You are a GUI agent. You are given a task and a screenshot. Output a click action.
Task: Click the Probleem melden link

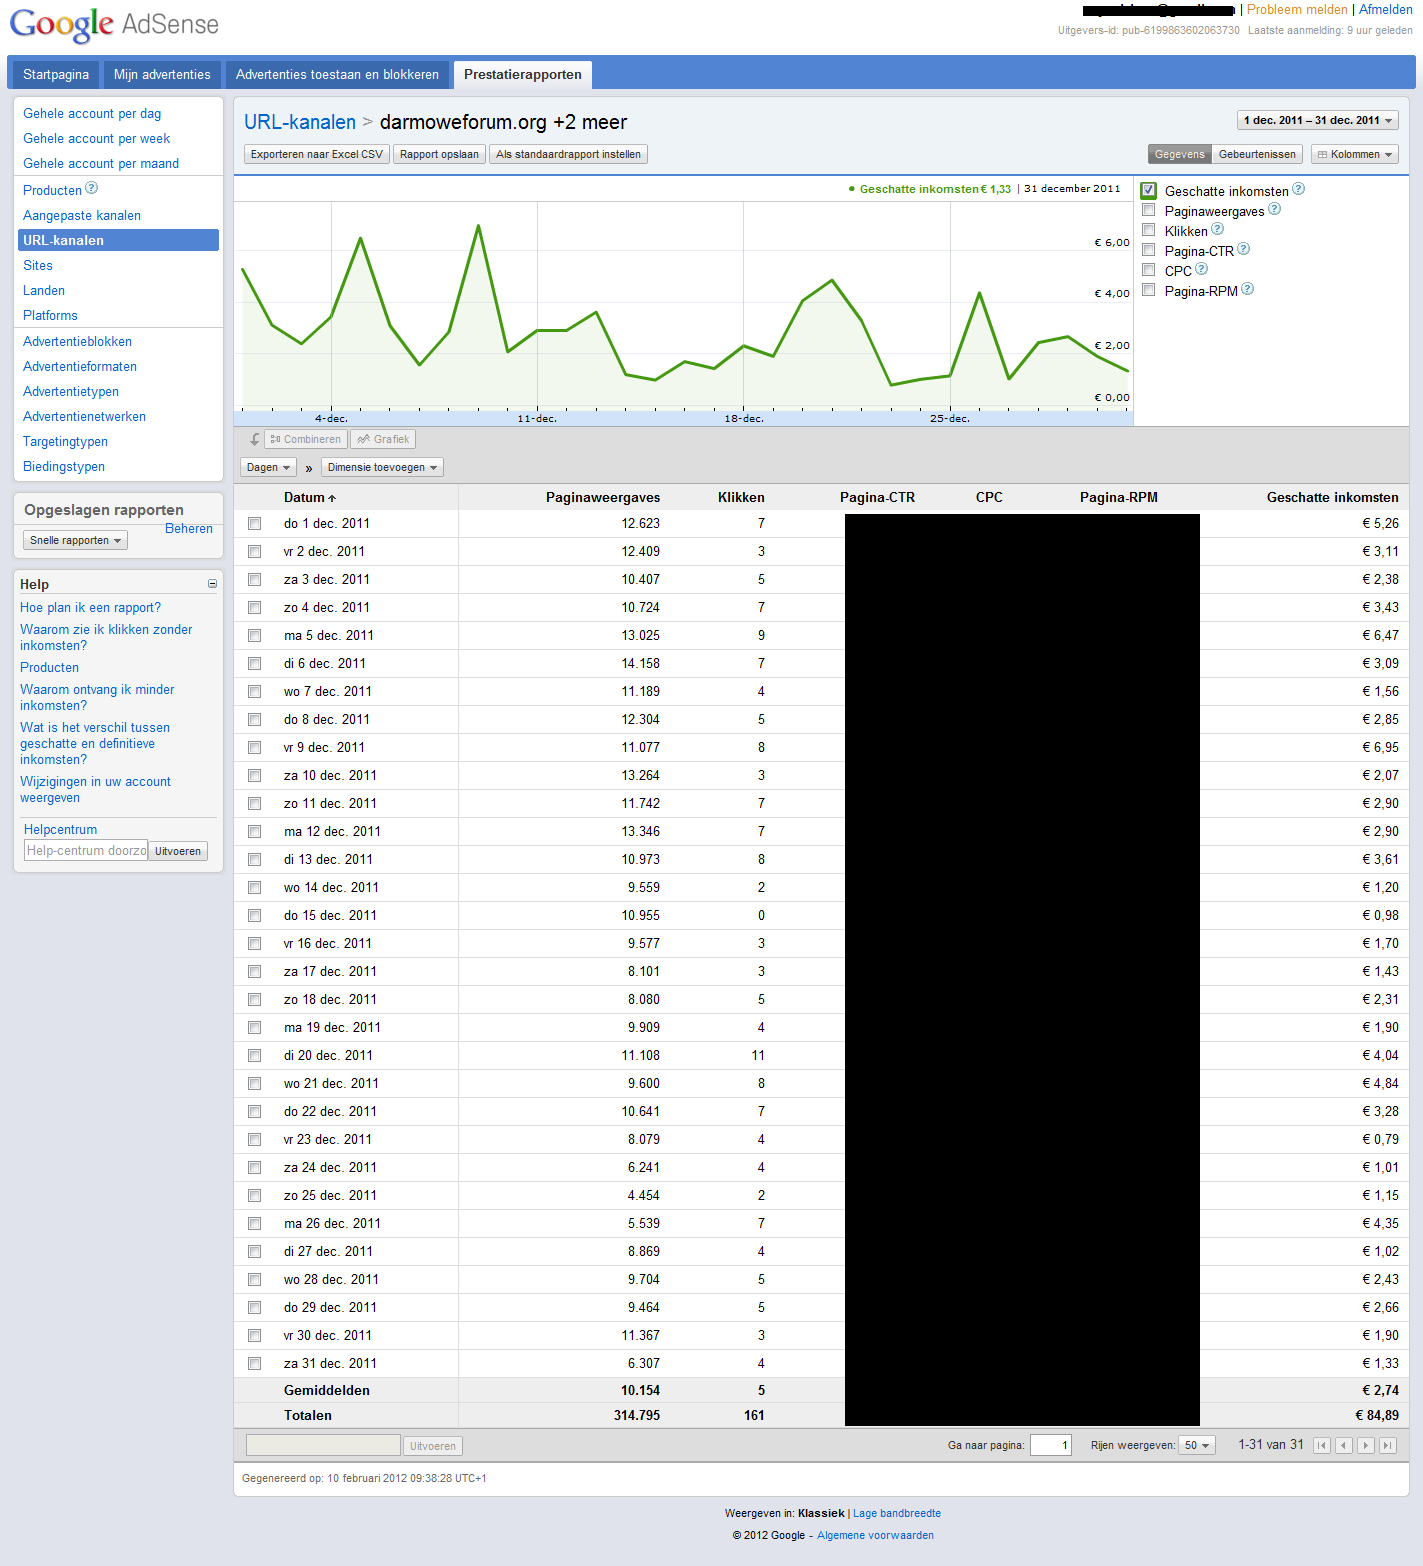[1297, 9]
